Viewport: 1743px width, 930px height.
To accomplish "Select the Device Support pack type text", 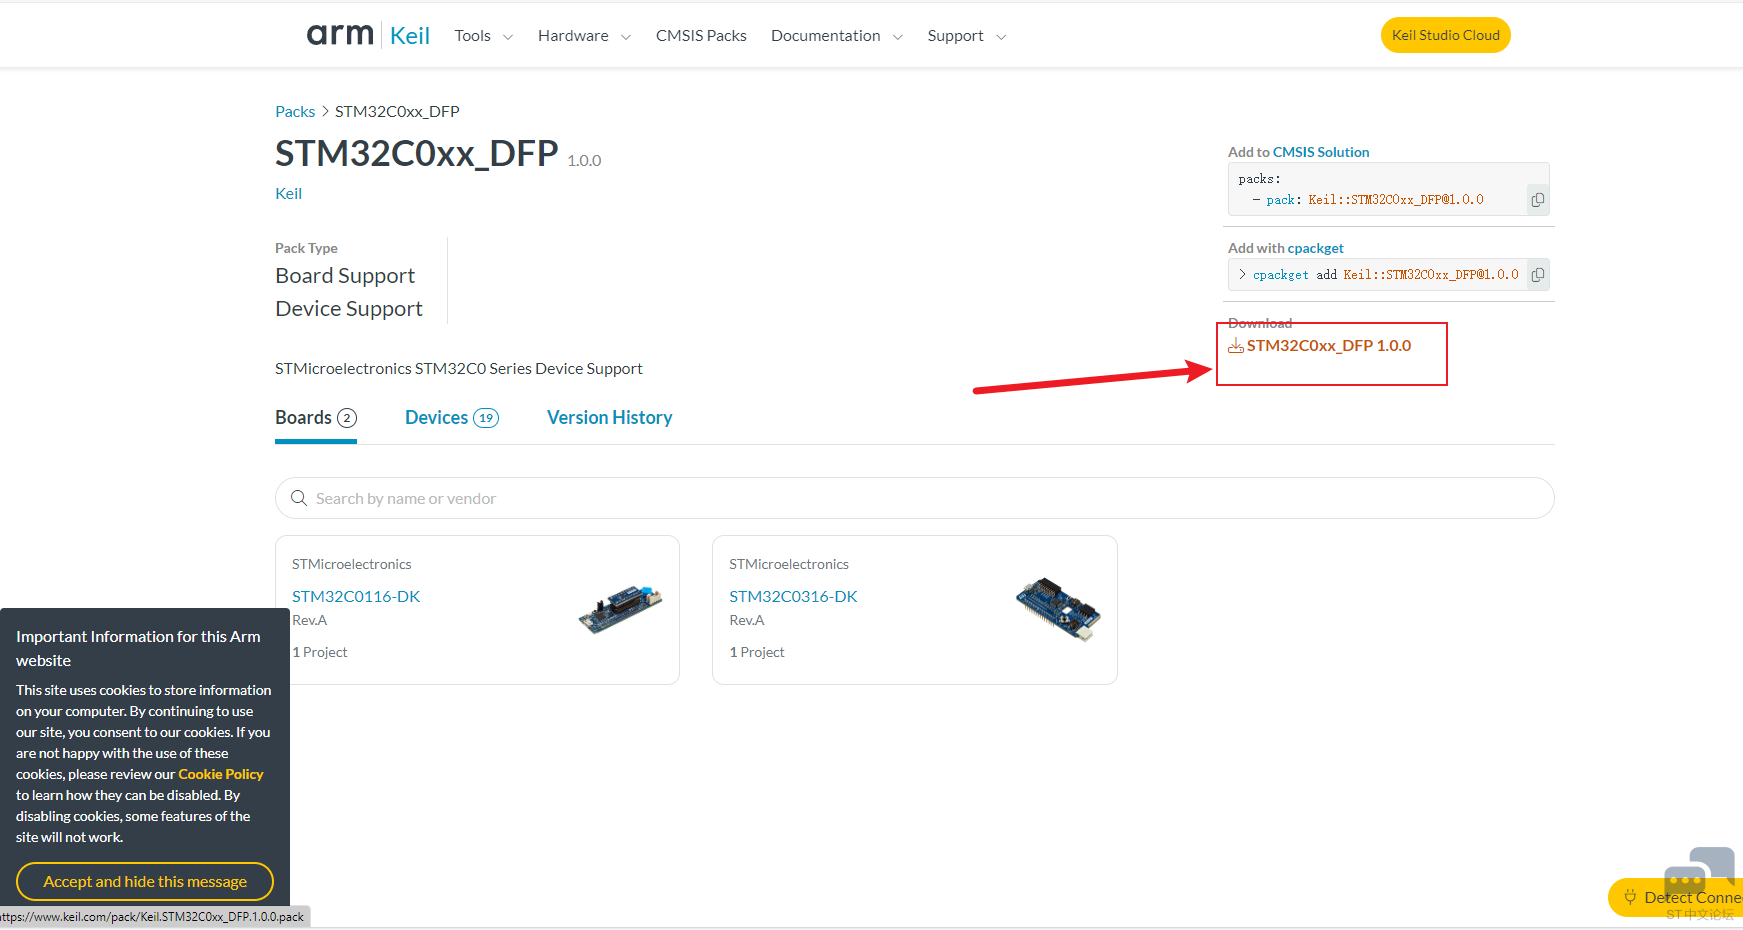I will [x=349, y=309].
